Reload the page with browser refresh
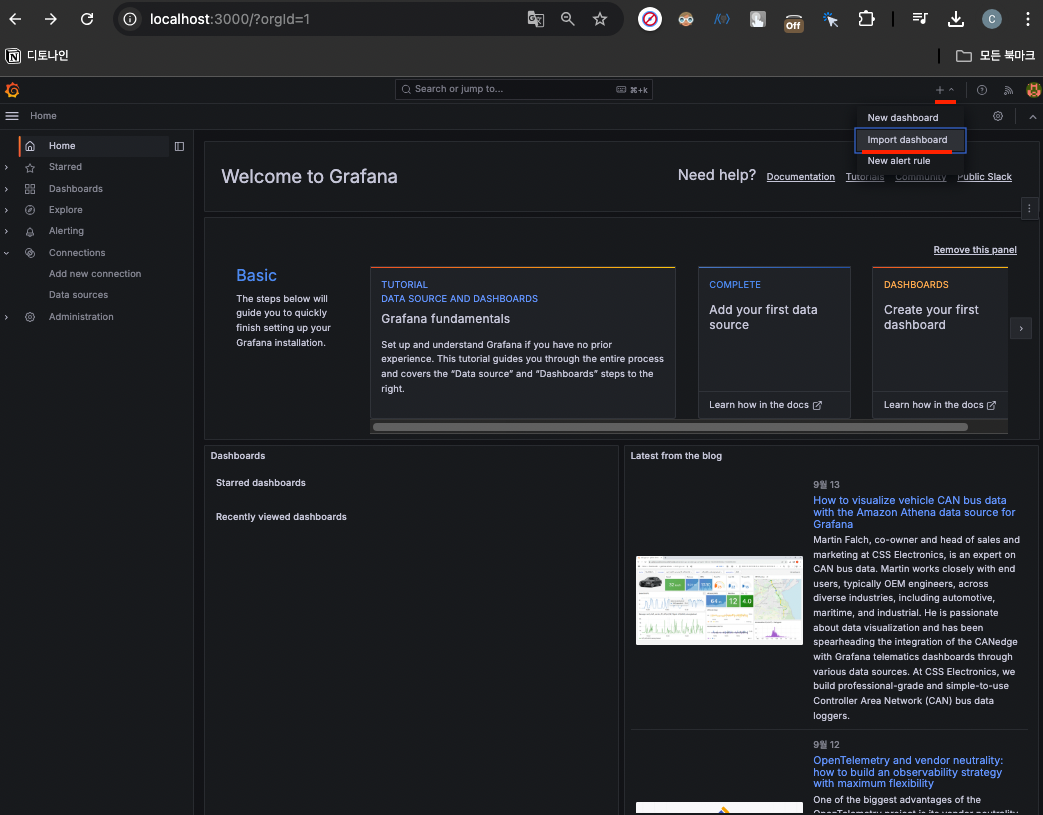 (x=87, y=19)
